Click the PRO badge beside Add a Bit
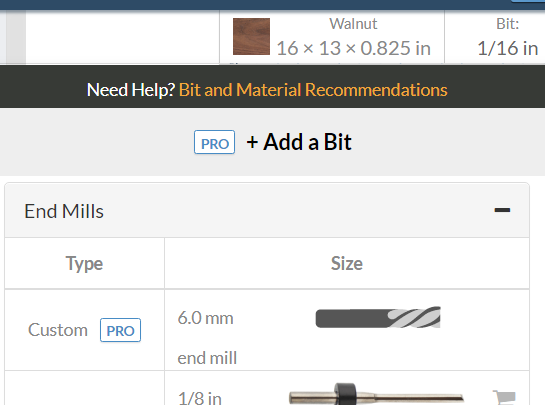545x405 pixels. tap(214, 142)
